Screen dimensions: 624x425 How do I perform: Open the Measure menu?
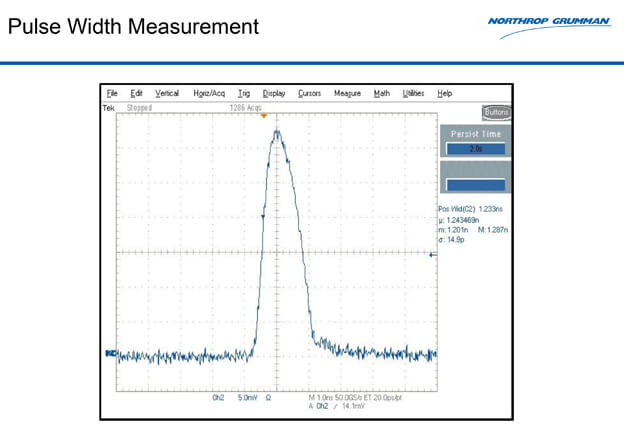(347, 93)
